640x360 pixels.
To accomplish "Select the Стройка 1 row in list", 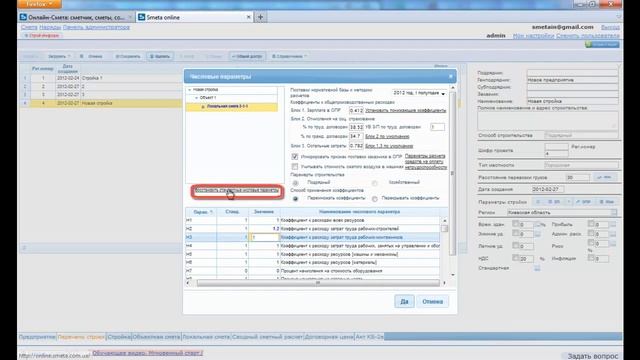I will coord(101,78).
